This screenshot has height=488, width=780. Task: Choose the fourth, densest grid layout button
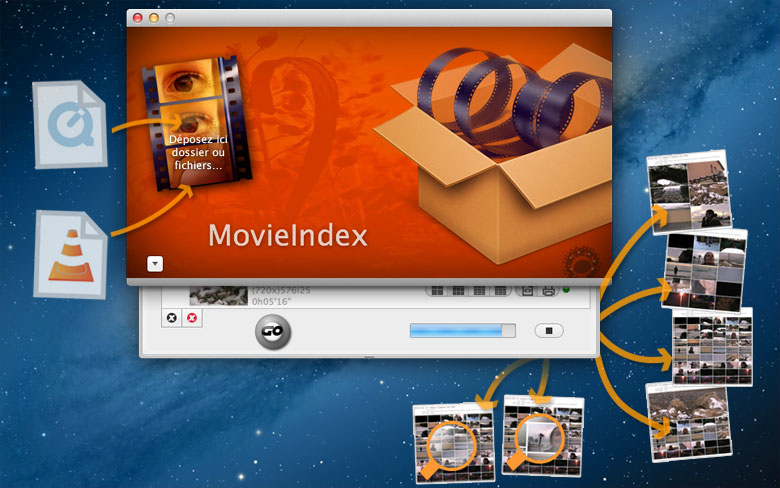point(500,291)
